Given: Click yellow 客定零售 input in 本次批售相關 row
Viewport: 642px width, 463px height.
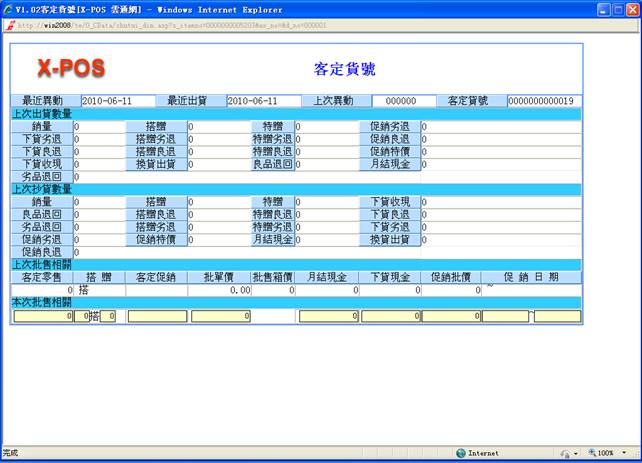Looking at the screenshot, I should (43, 316).
